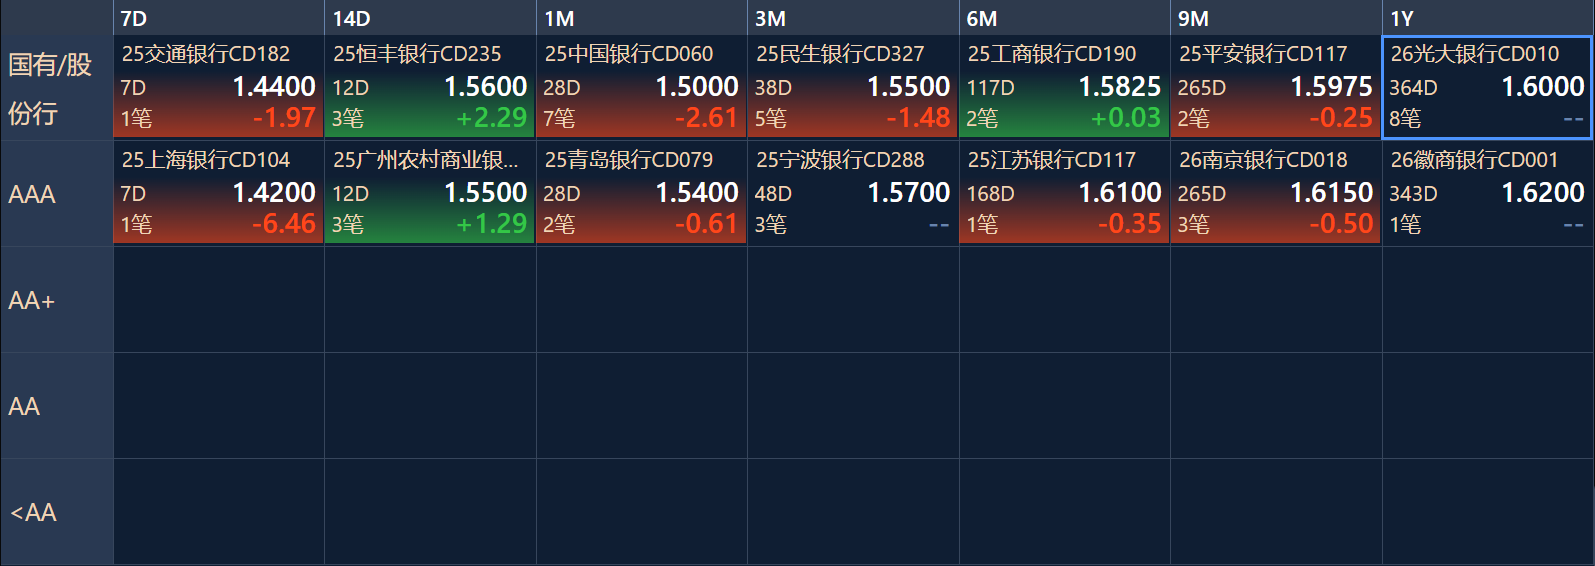Click the -0.35 change value

click(x=1130, y=224)
